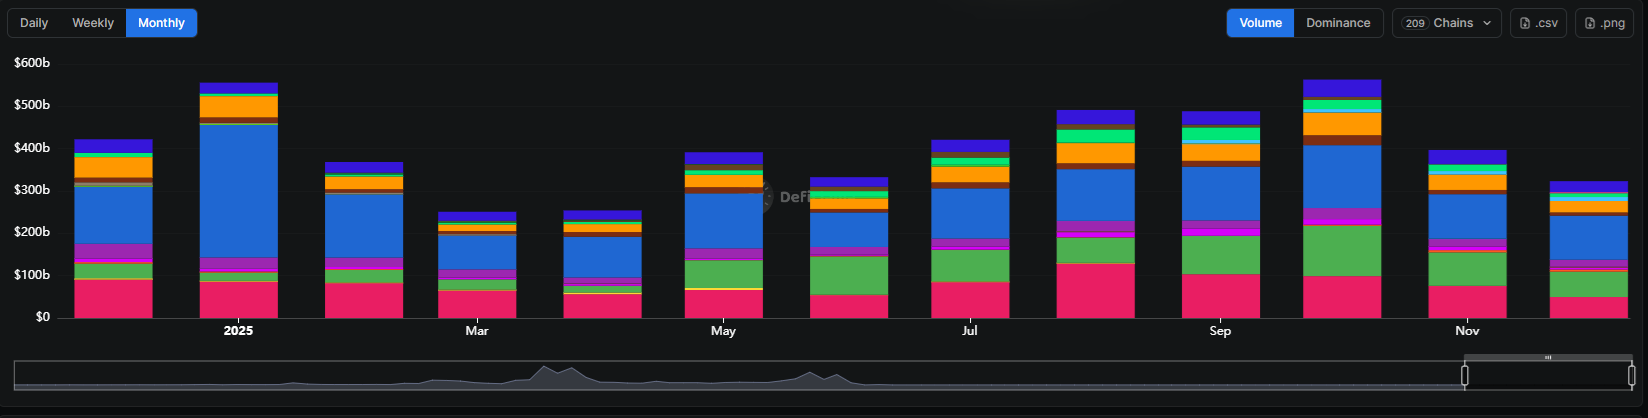This screenshot has height=418, width=1648.
Task: Switch chart mode to Dominance
Action: (1338, 23)
